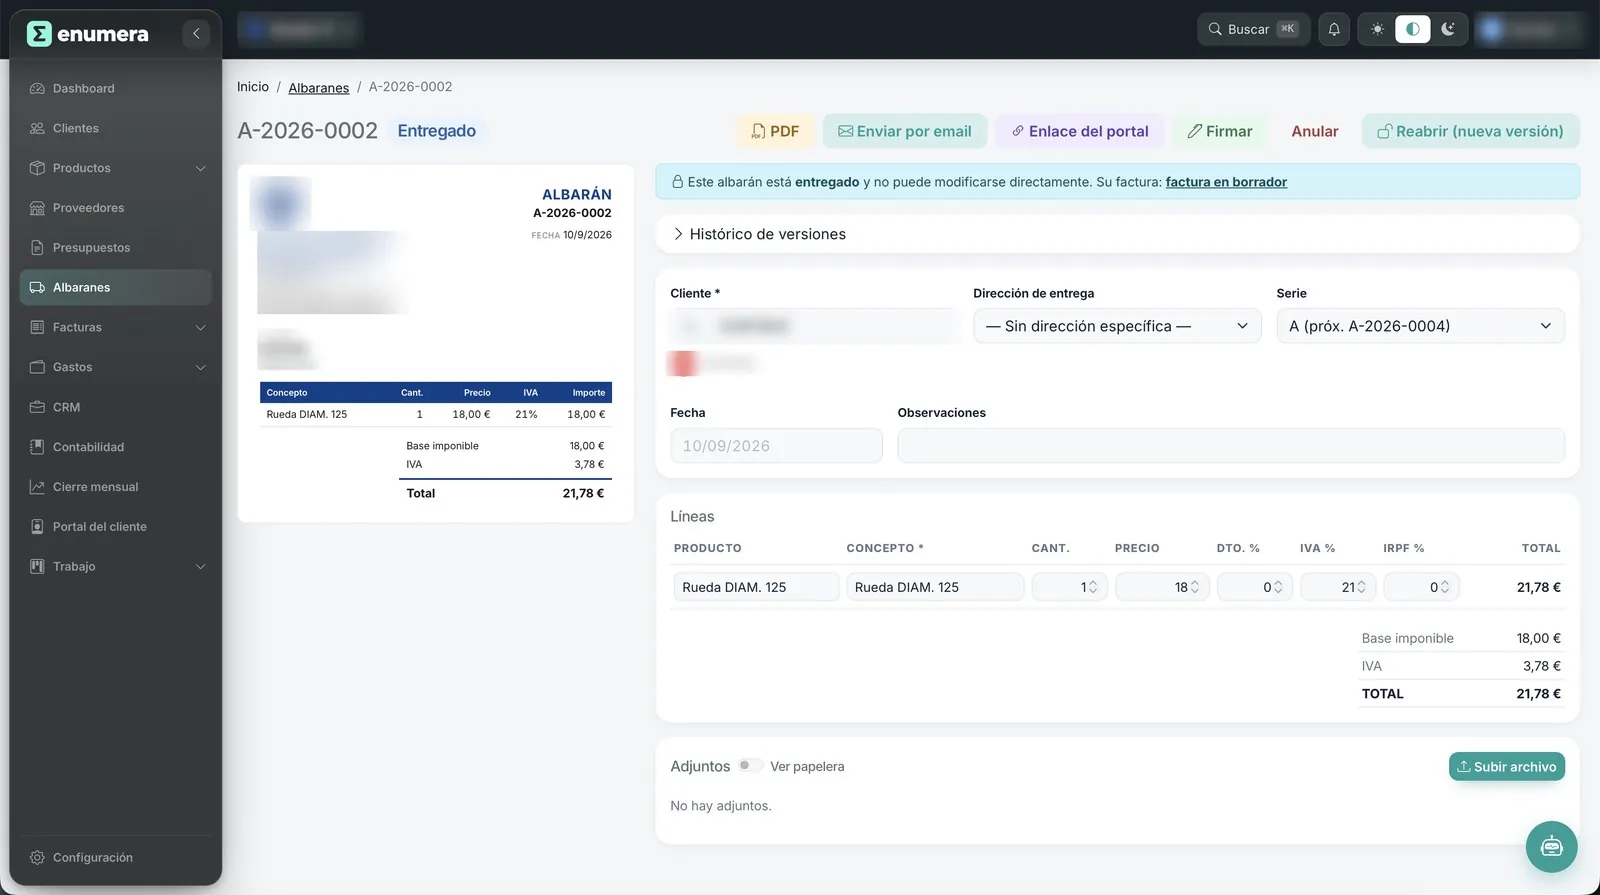The image size is (1600, 895).
Task: Adjust the Cant. quantity stepper
Action: pos(1092,587)
